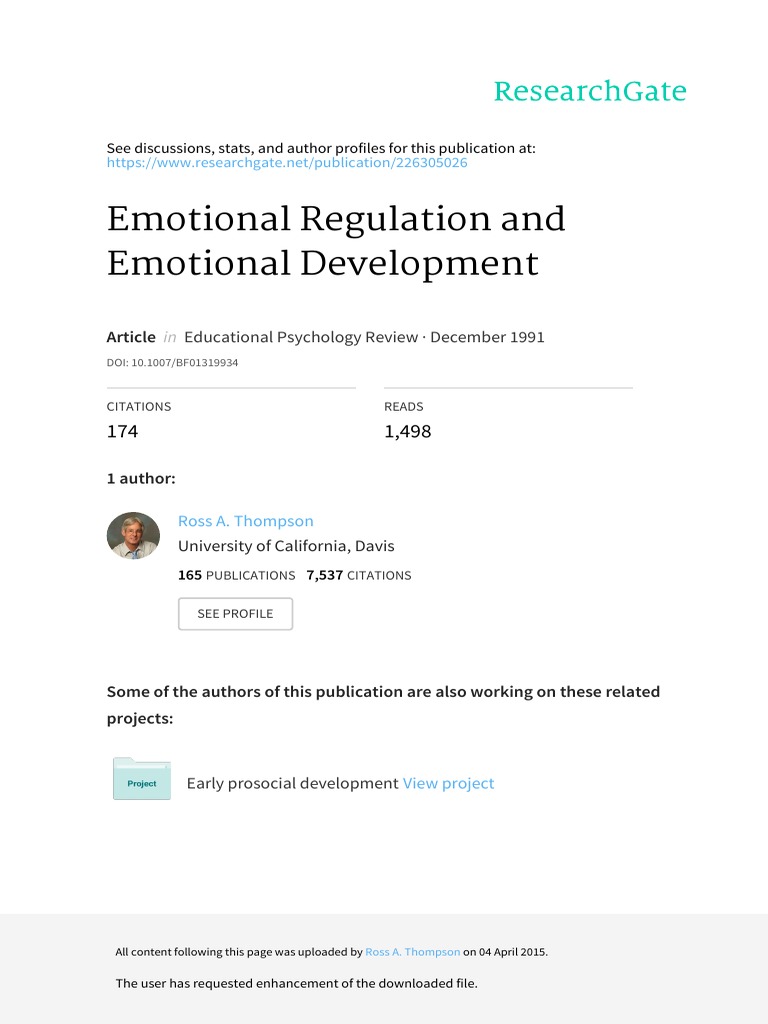Click the 165 Publications stat

coord(236,575)
